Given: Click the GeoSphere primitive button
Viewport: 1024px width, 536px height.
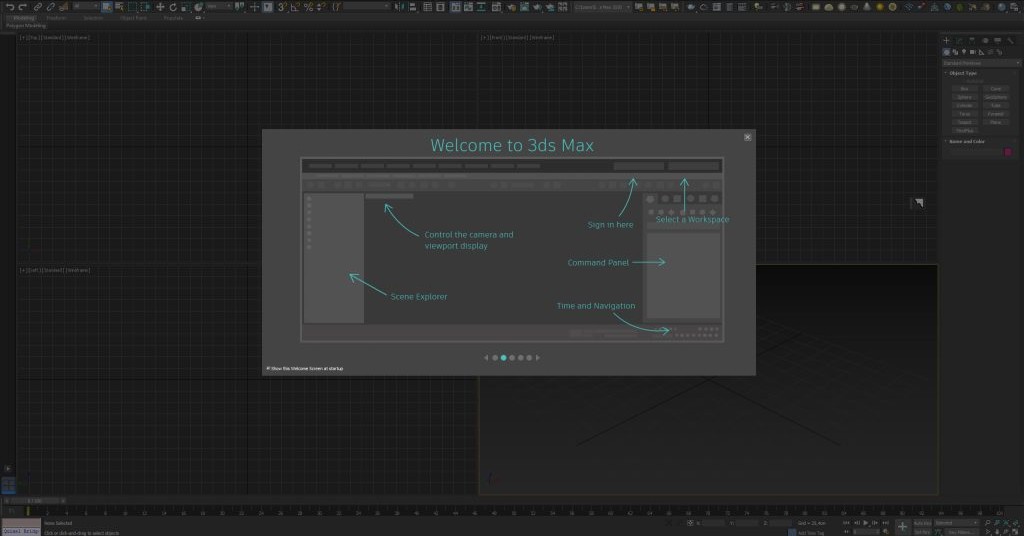Looking at the screenshot, I should tap(995, 97).
